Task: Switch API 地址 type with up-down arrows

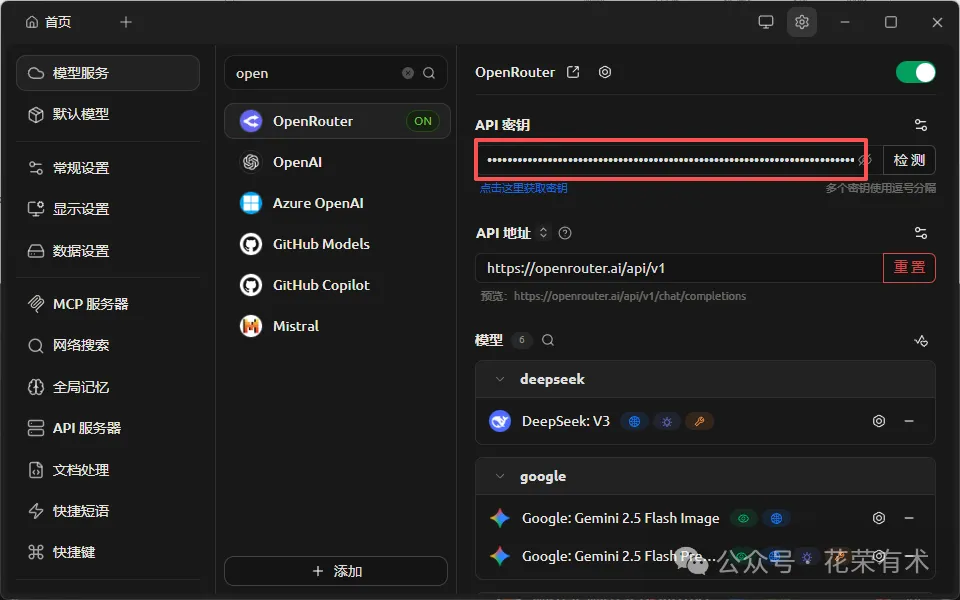Action: pos(543,233)
